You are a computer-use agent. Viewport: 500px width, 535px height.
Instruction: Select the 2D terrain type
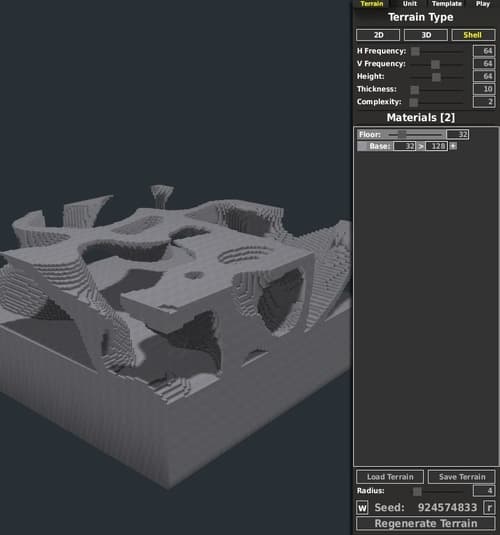coord(378,35)
